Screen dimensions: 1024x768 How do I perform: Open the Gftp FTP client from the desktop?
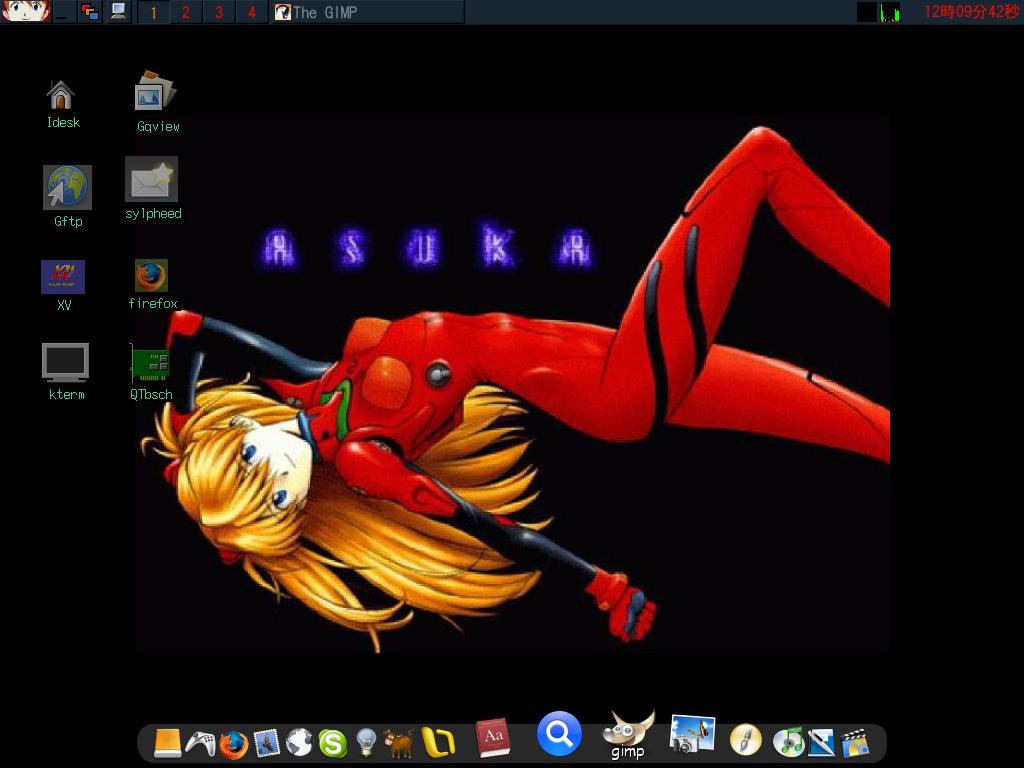[x=66, y=186]
